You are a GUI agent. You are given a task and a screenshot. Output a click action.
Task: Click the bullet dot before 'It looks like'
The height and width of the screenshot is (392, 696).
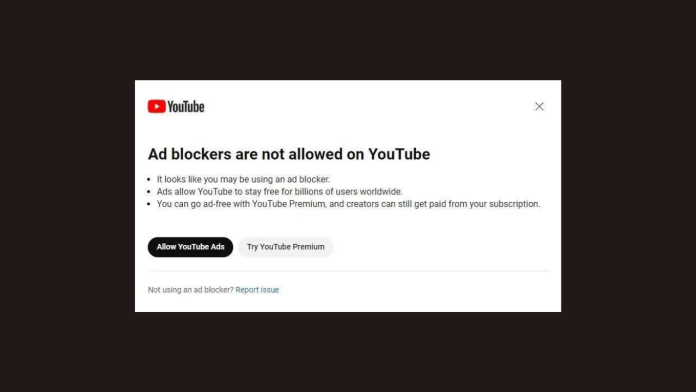point(149,180)
